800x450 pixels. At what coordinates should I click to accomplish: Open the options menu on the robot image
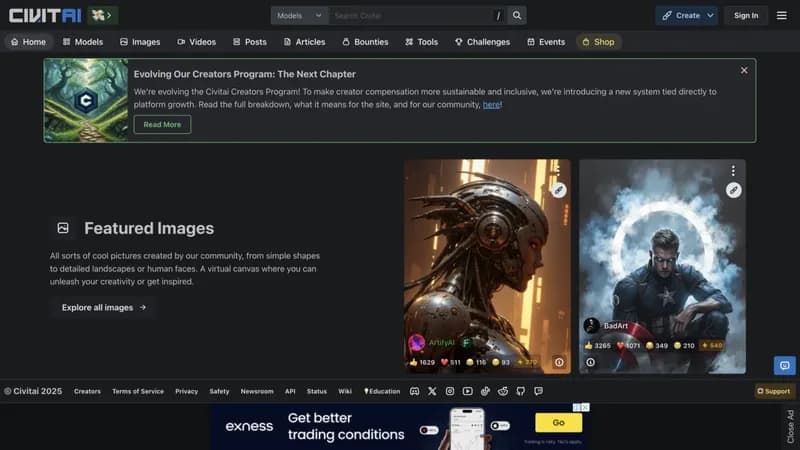pyautogui.click(x=558, y=170)
